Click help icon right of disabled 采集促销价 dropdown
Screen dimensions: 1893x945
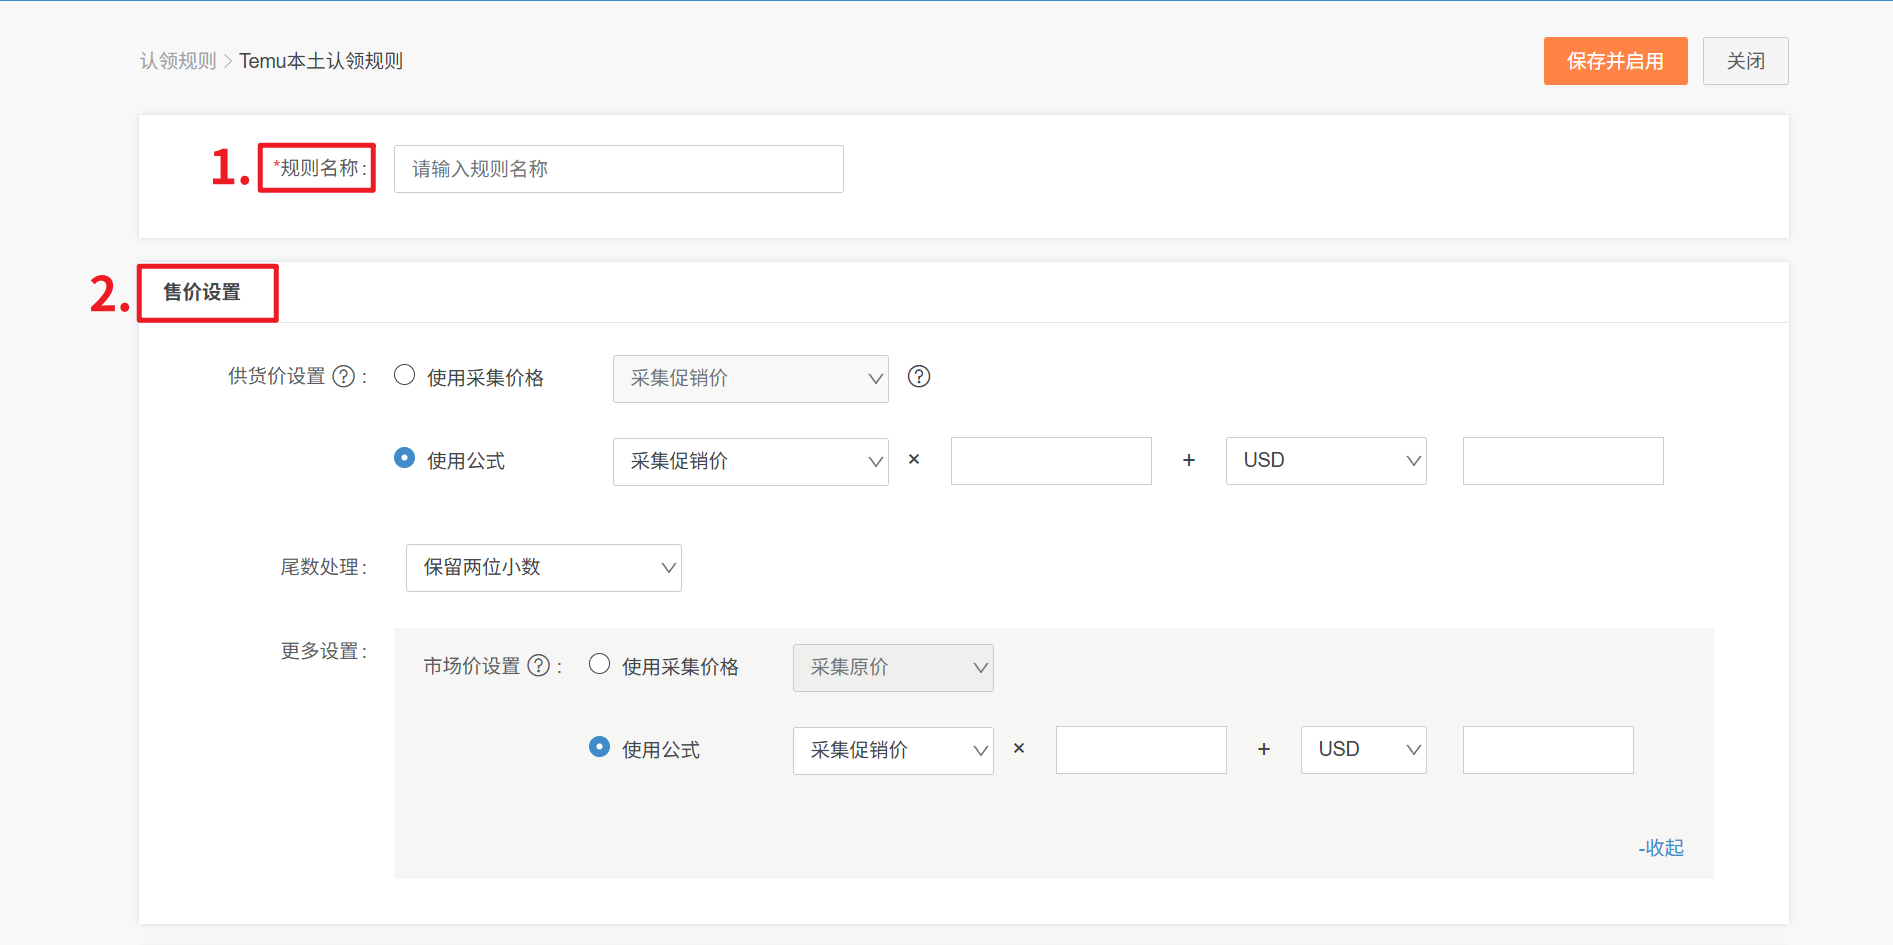(x=918, y=376)
